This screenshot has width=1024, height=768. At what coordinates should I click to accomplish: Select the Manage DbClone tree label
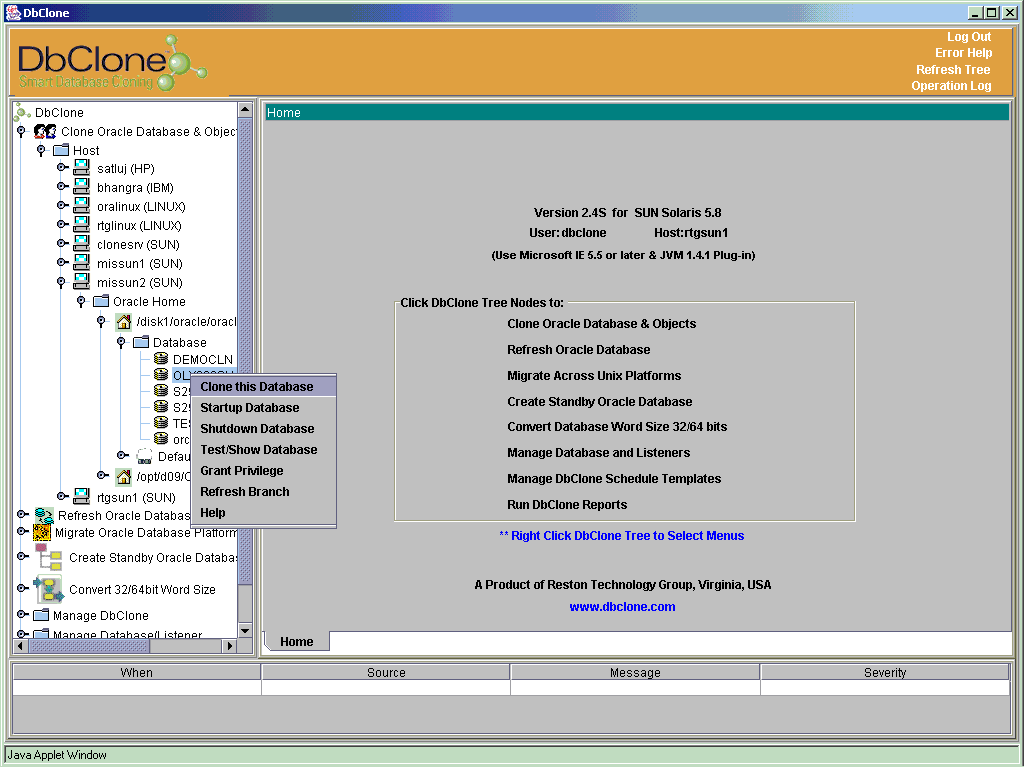(x=101, y=615)
